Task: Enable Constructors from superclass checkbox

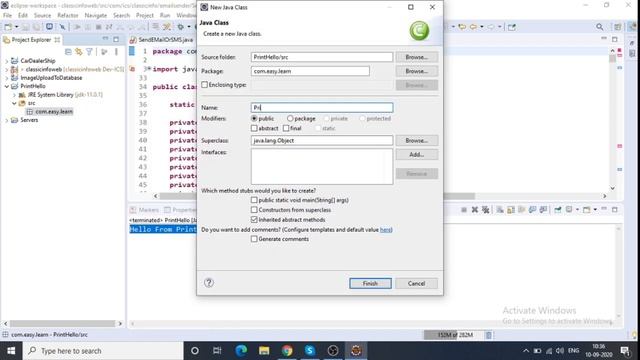Action: pyautogui.click(x=254, y=210)
